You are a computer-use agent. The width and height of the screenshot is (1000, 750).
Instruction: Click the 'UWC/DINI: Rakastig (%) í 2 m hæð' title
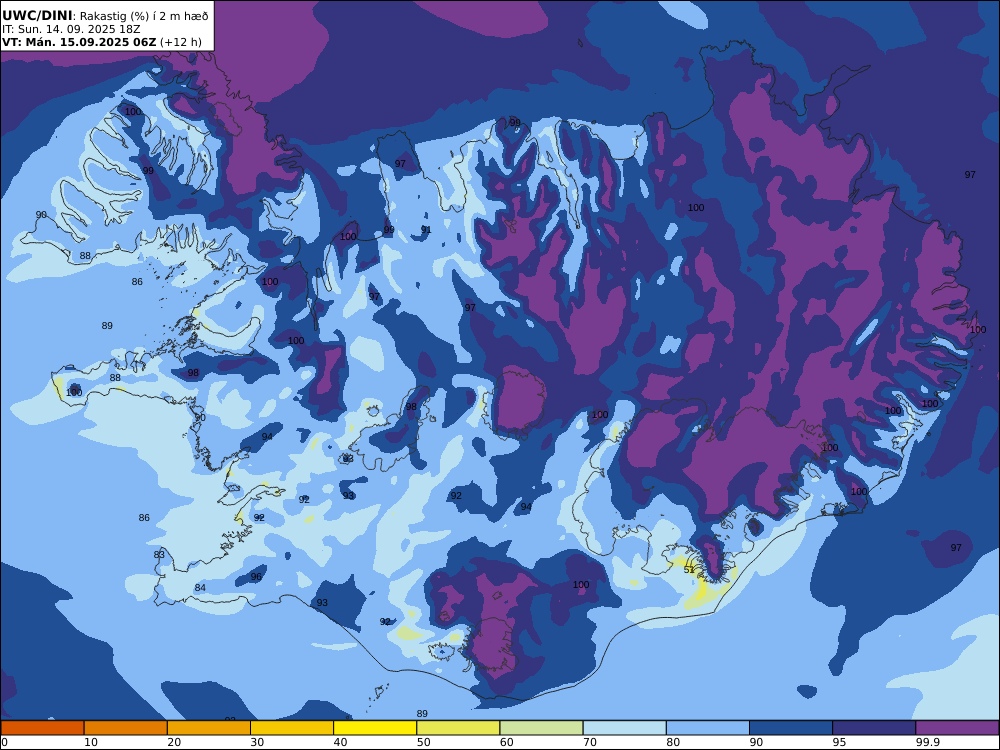105,16
